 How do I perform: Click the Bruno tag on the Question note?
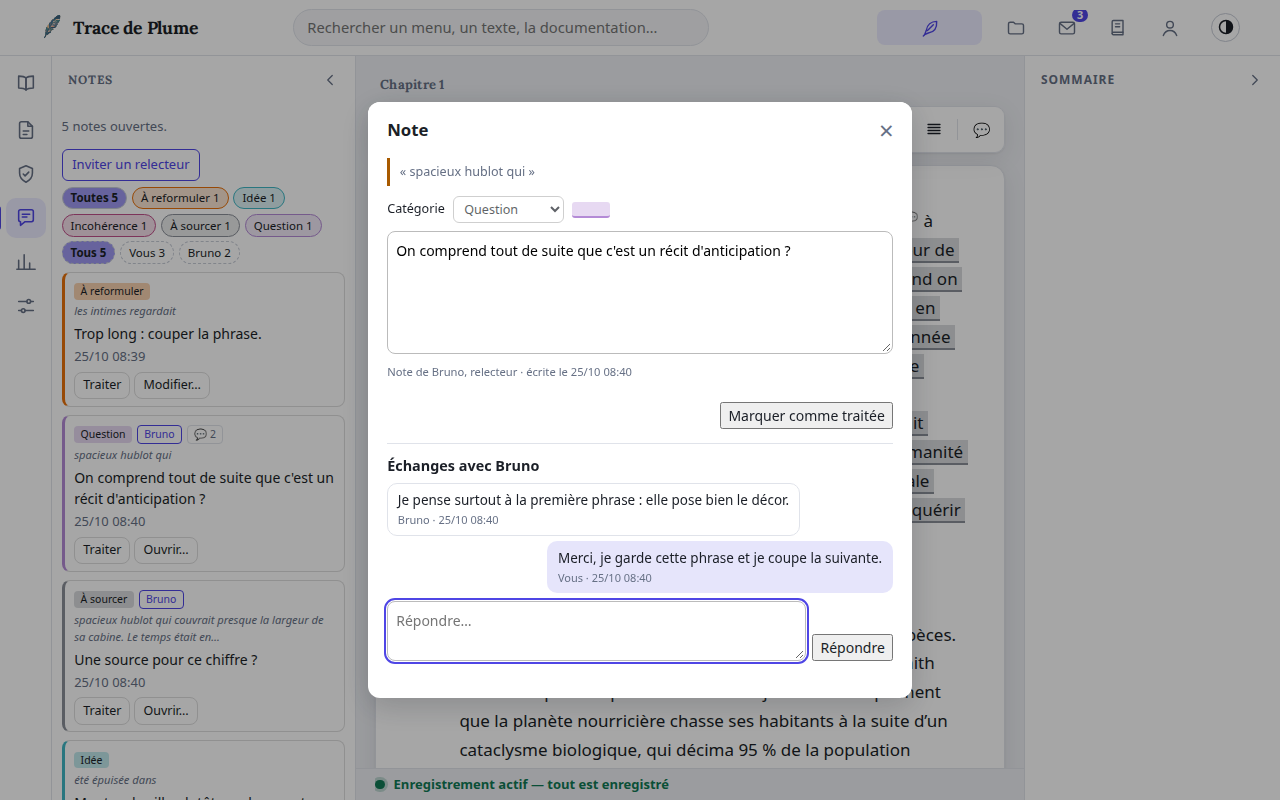pyautogui.click(x=159, y=434)
